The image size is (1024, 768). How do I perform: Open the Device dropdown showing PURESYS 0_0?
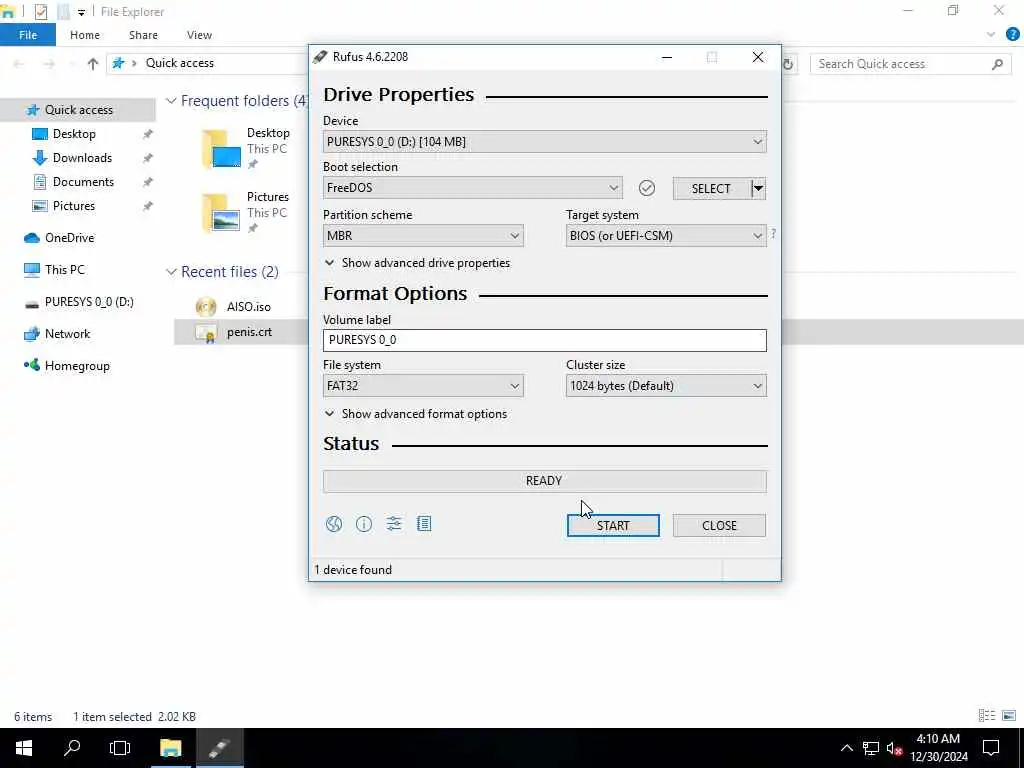point(545,142)
